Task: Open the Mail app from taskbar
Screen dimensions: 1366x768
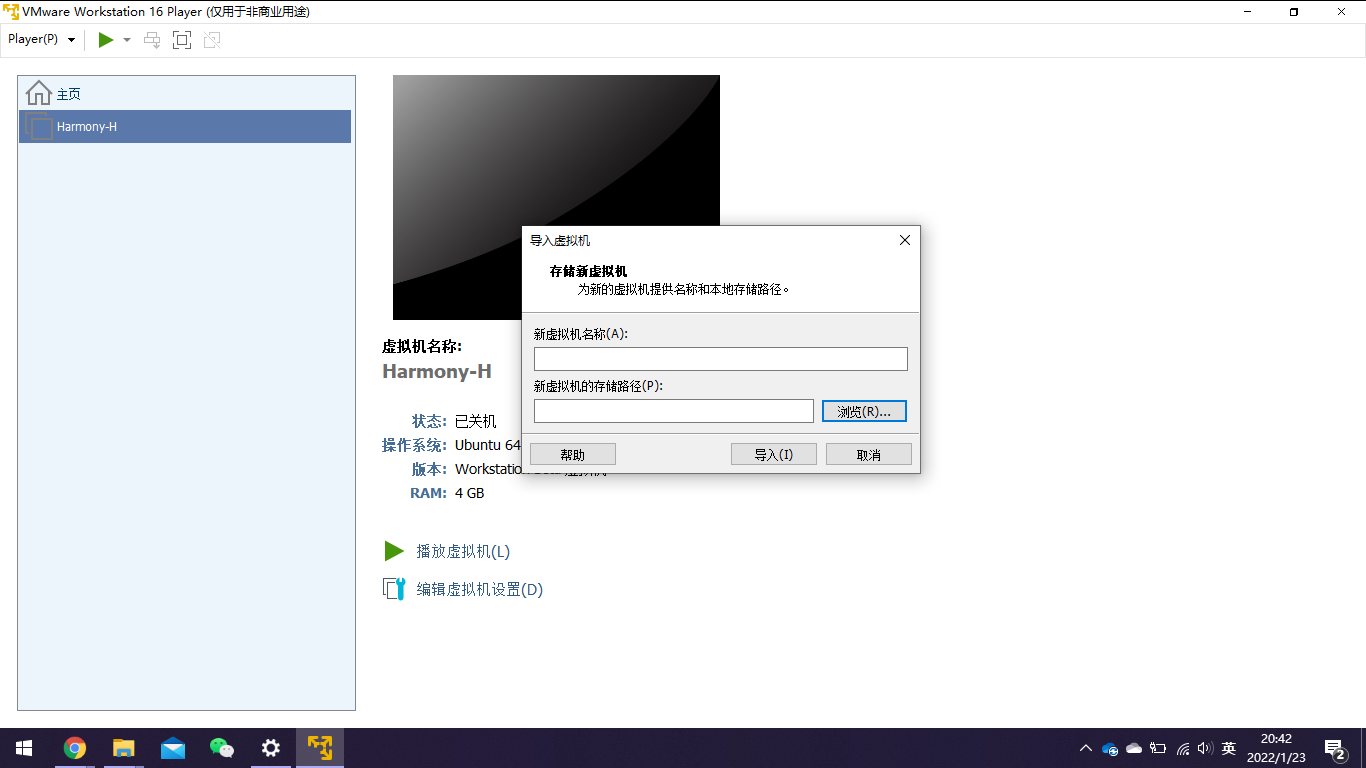Action: (x=173, y=748)
